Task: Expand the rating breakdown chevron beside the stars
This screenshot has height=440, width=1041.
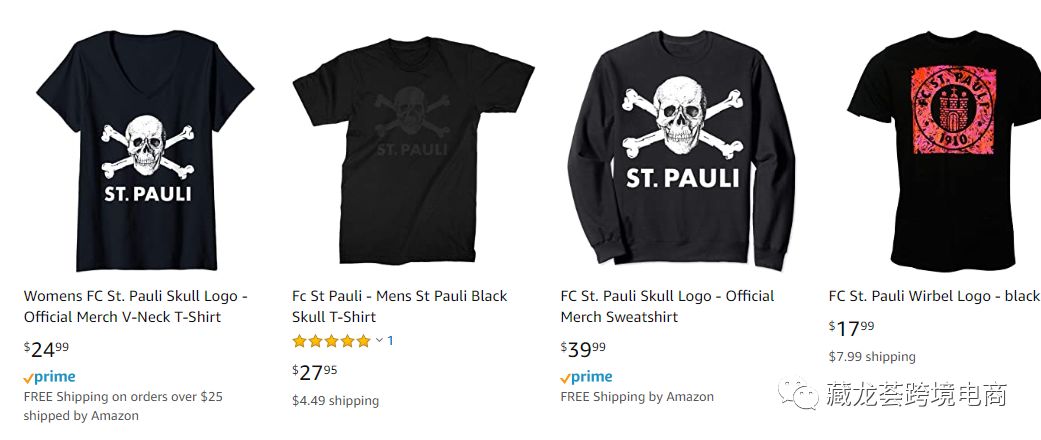Action: pyautogui.click(x=379, y=341)
